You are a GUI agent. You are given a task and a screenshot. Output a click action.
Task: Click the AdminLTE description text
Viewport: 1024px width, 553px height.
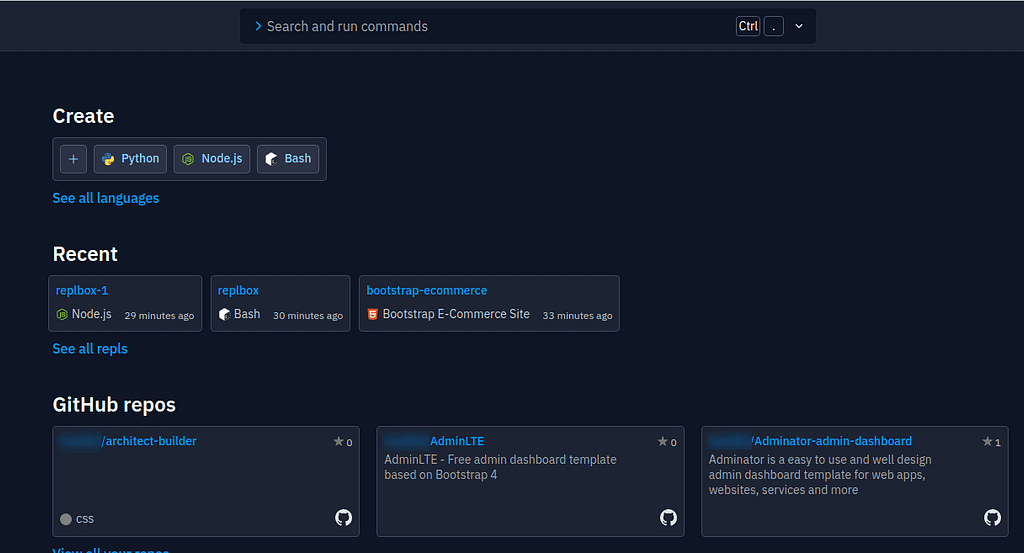tap(500, 467)
